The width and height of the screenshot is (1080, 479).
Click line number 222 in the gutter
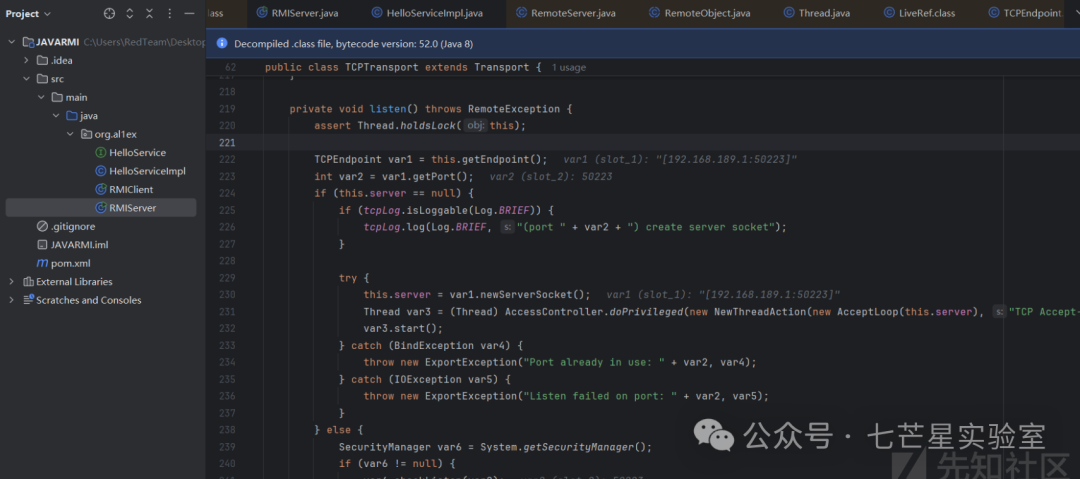point(227,159)
